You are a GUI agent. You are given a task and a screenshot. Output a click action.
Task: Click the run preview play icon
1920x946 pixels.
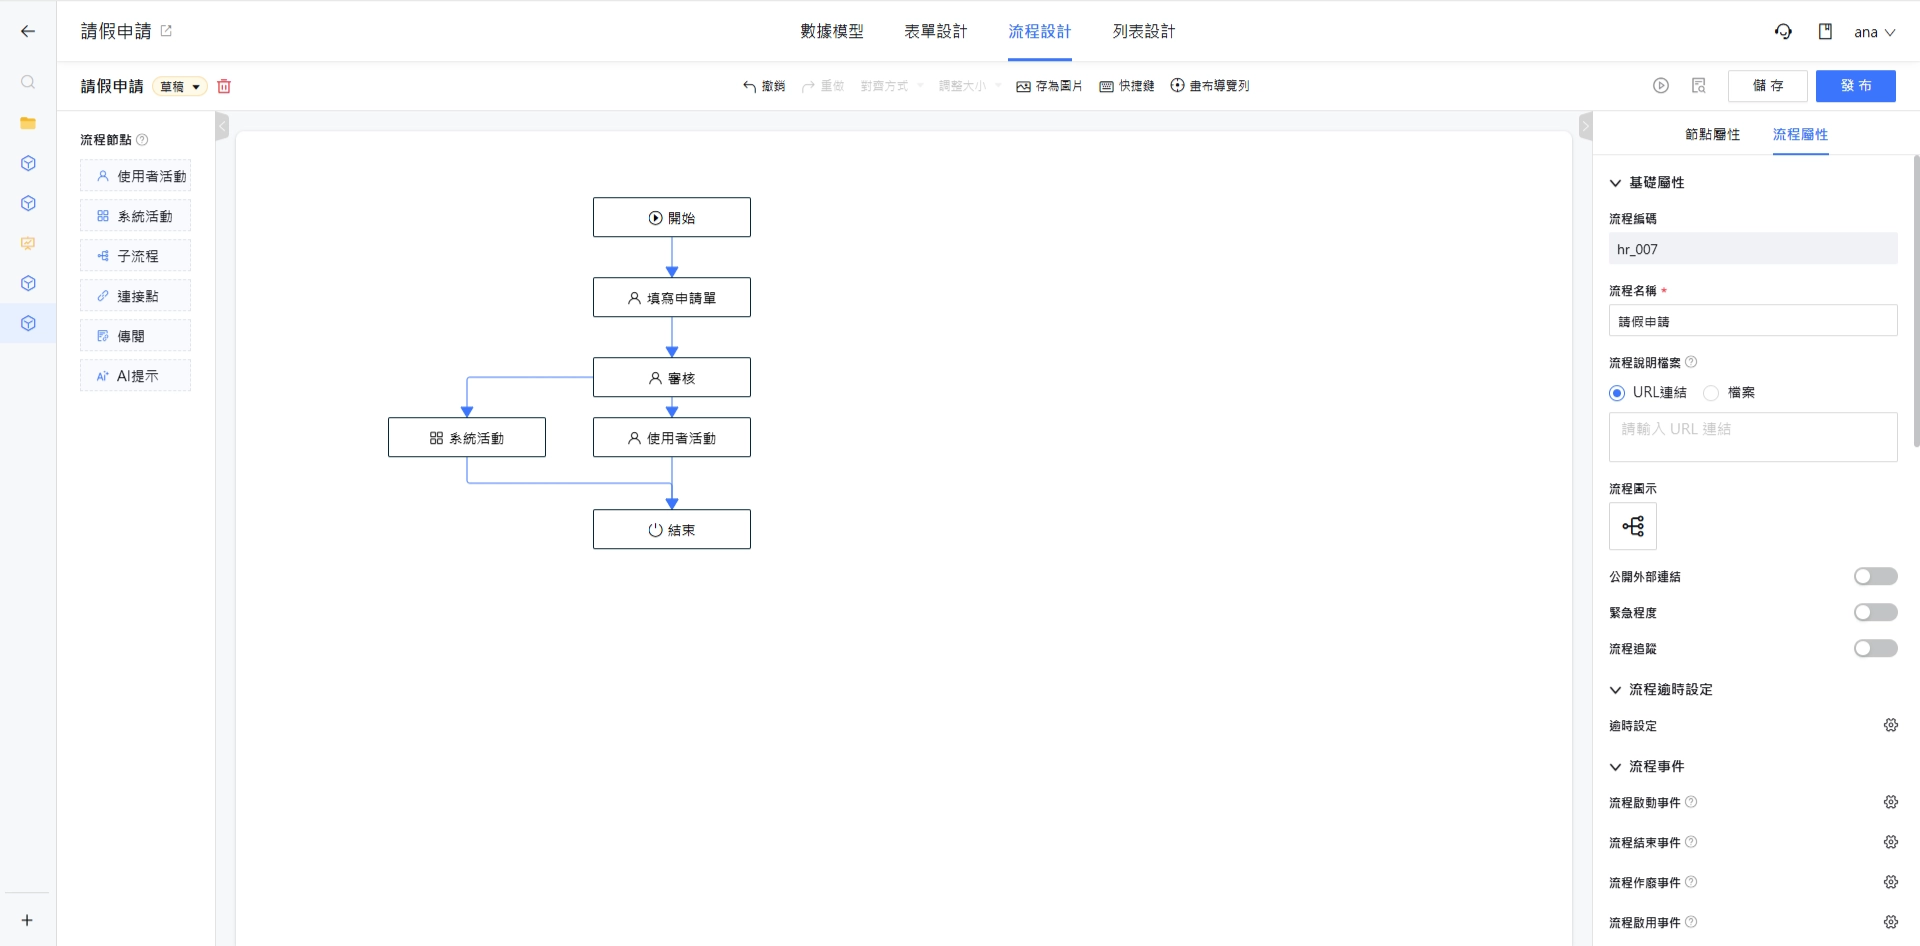point(1661,86)
